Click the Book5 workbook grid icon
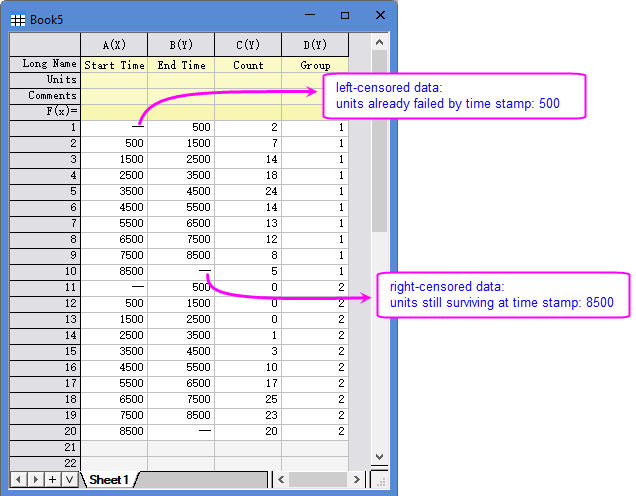This screenshot has height=496, width=636. click(17, 20)
